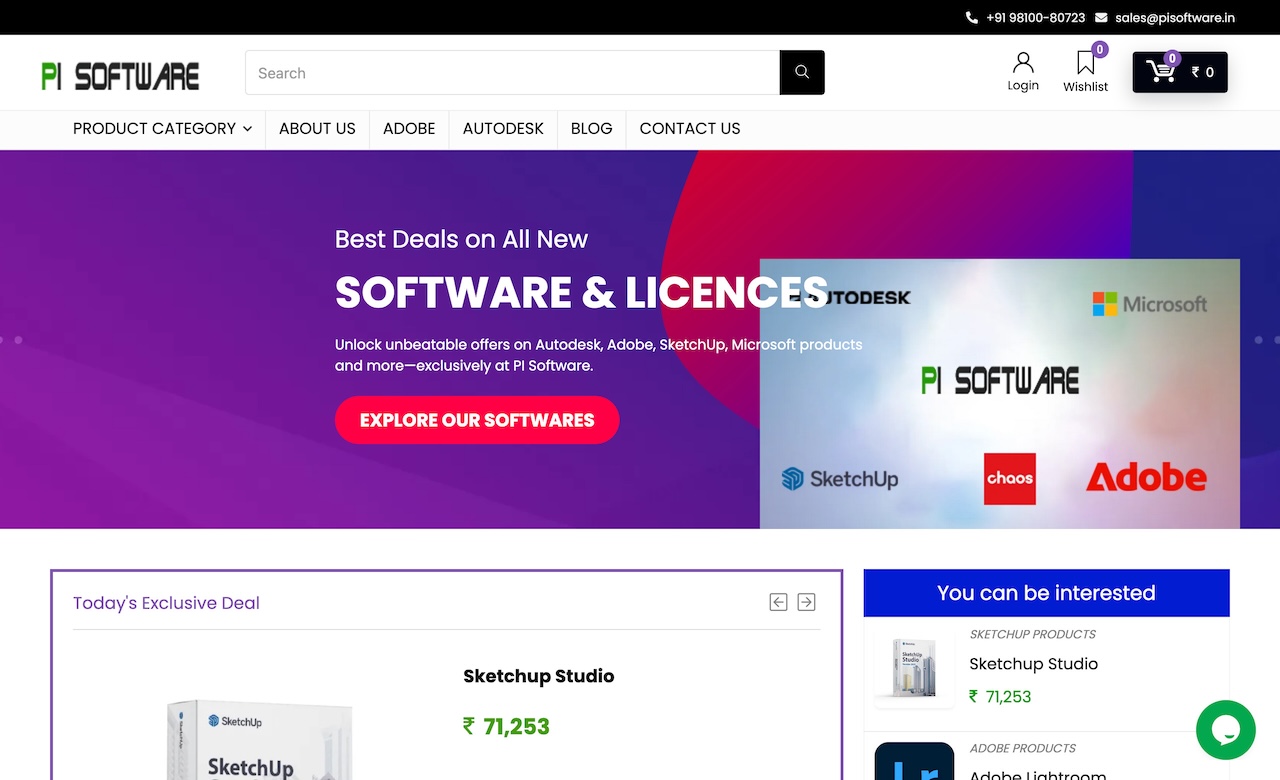Open the green chat bubble widget
Image resolution: width=1280 pixels, height=780 pixels.
(1226, 730)
